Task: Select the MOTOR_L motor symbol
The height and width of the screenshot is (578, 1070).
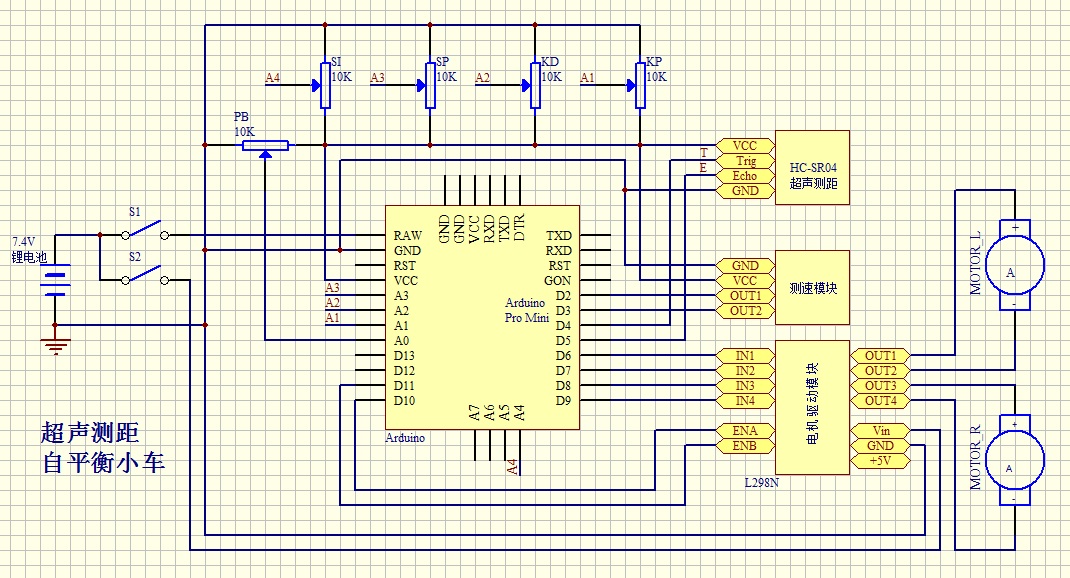Action: 1015,265
